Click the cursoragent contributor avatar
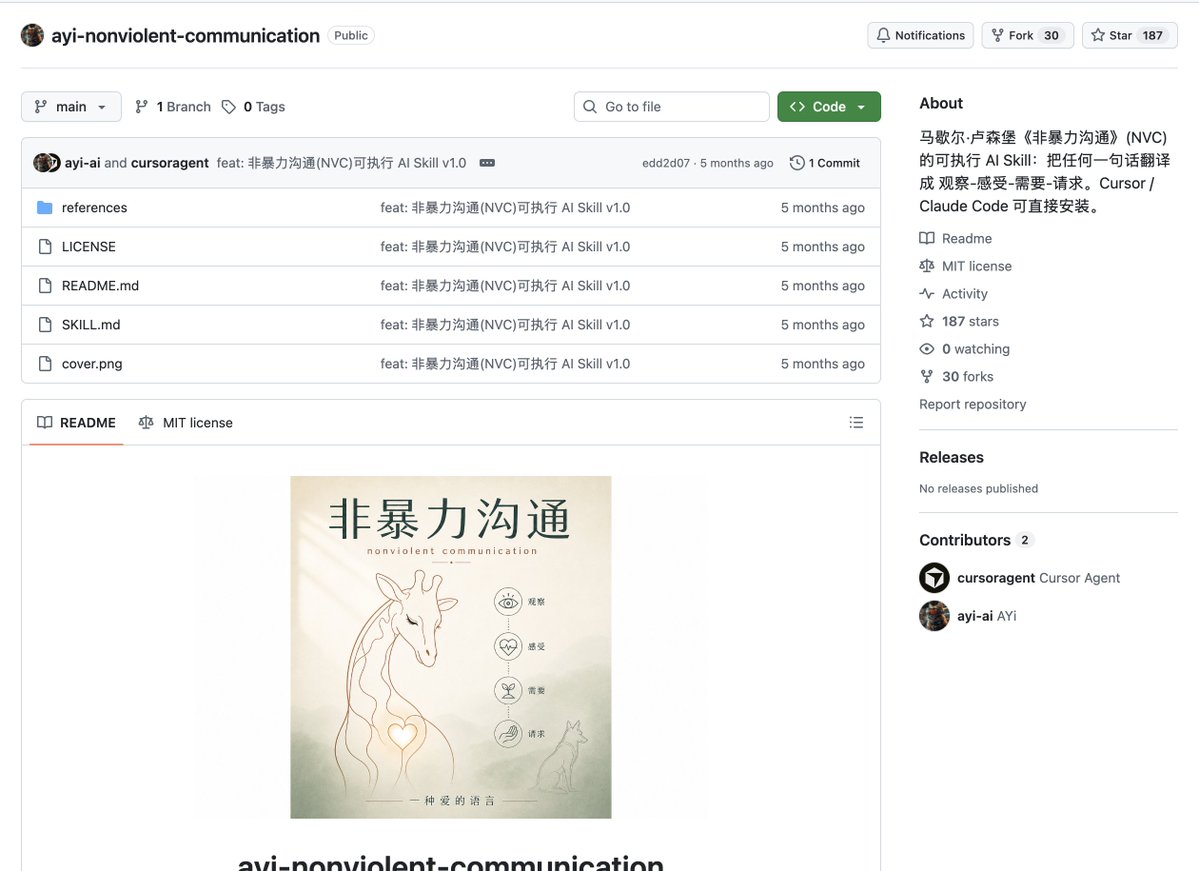Screen dimensions: 1199x871 click(934, 578)
